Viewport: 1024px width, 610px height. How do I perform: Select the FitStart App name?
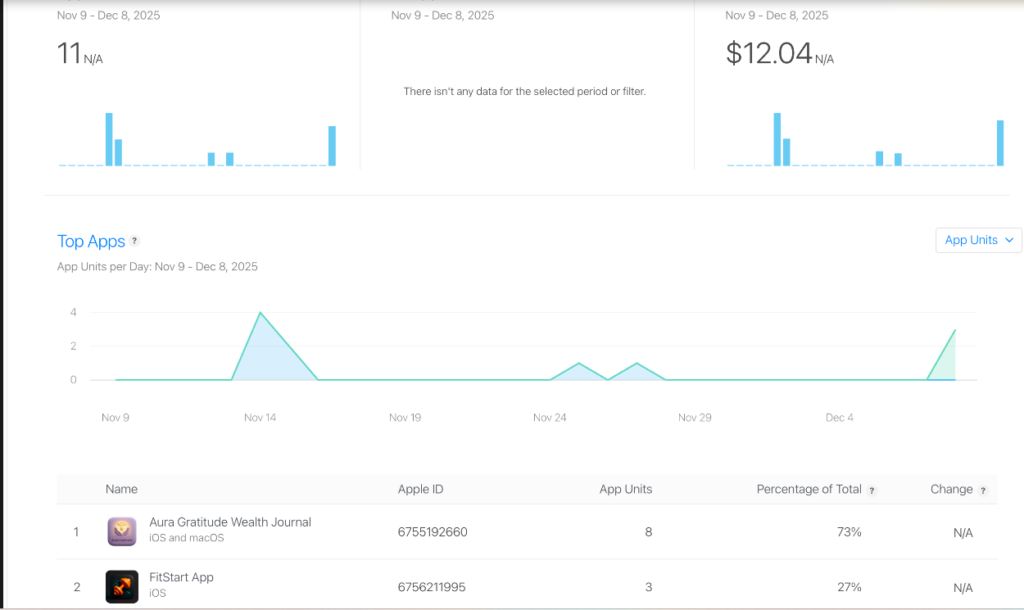coord(181,577)
